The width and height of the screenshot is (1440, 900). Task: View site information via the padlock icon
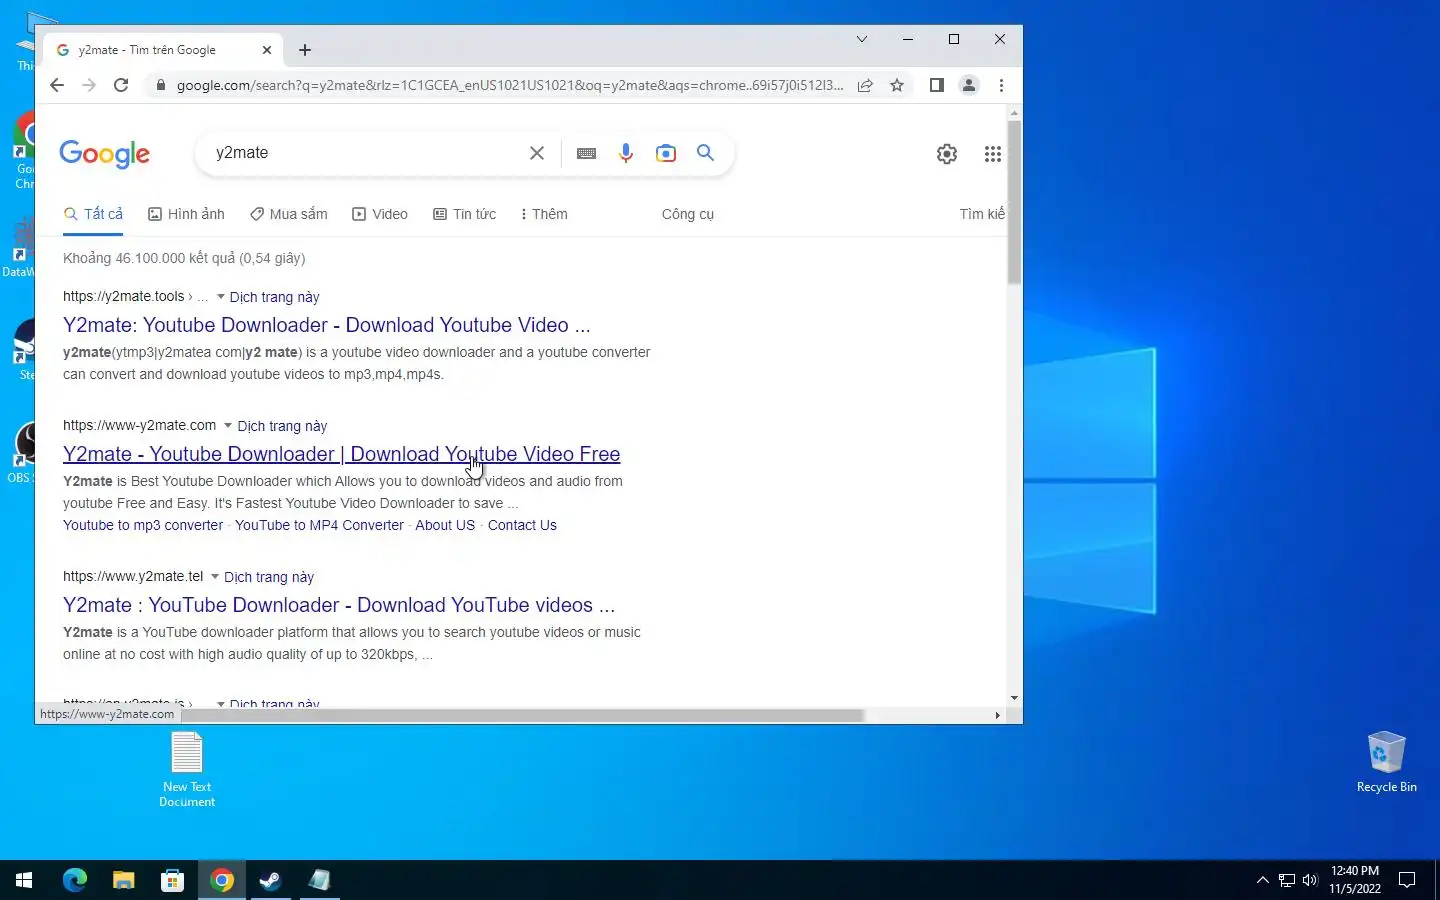click(159, 86)
